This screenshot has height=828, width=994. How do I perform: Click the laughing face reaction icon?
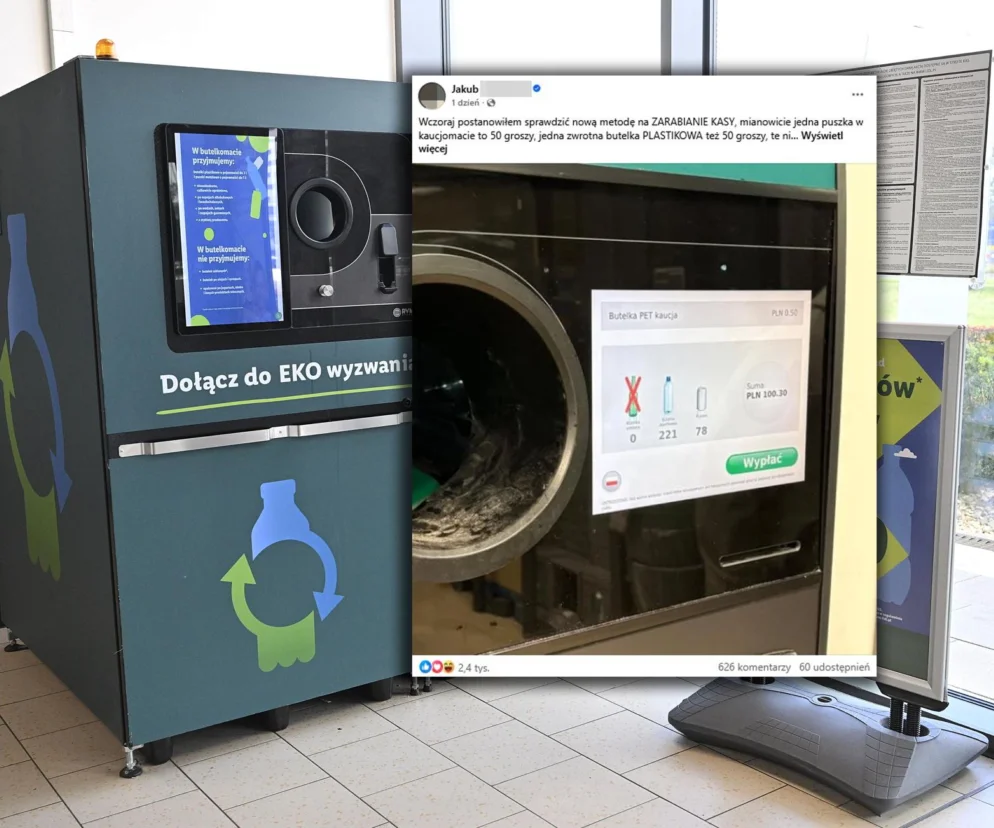[445, 666]
